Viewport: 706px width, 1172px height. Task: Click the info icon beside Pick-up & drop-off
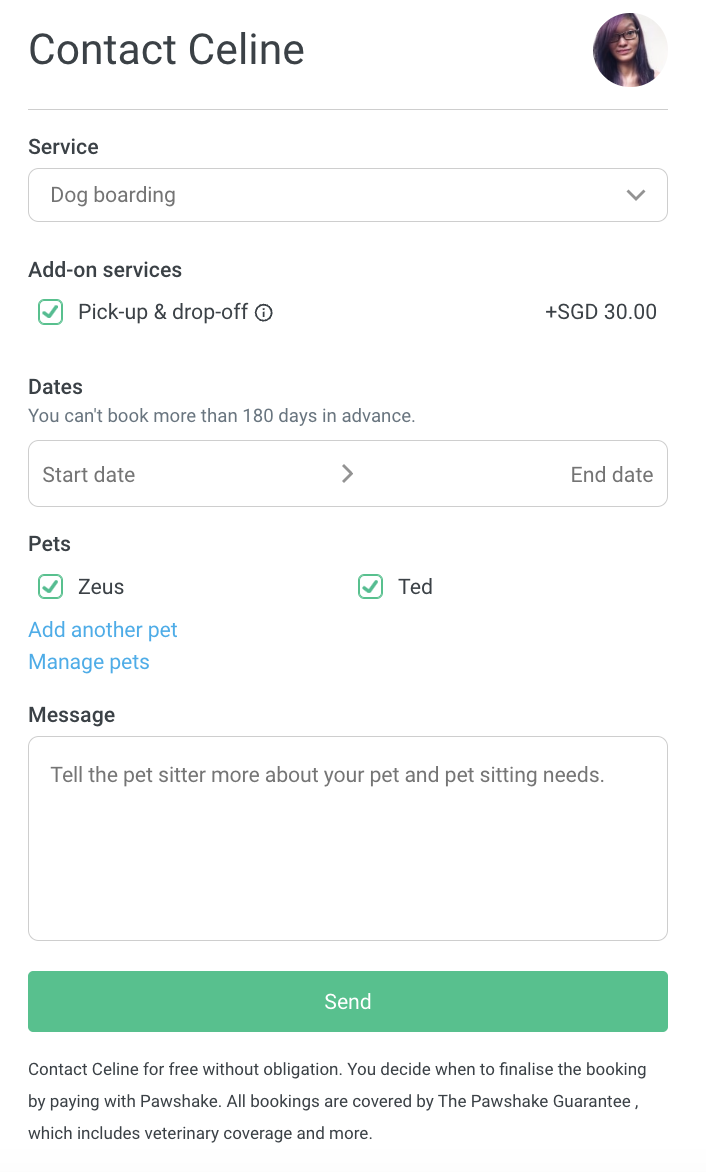pyautogui.click(x=264, y=313)
